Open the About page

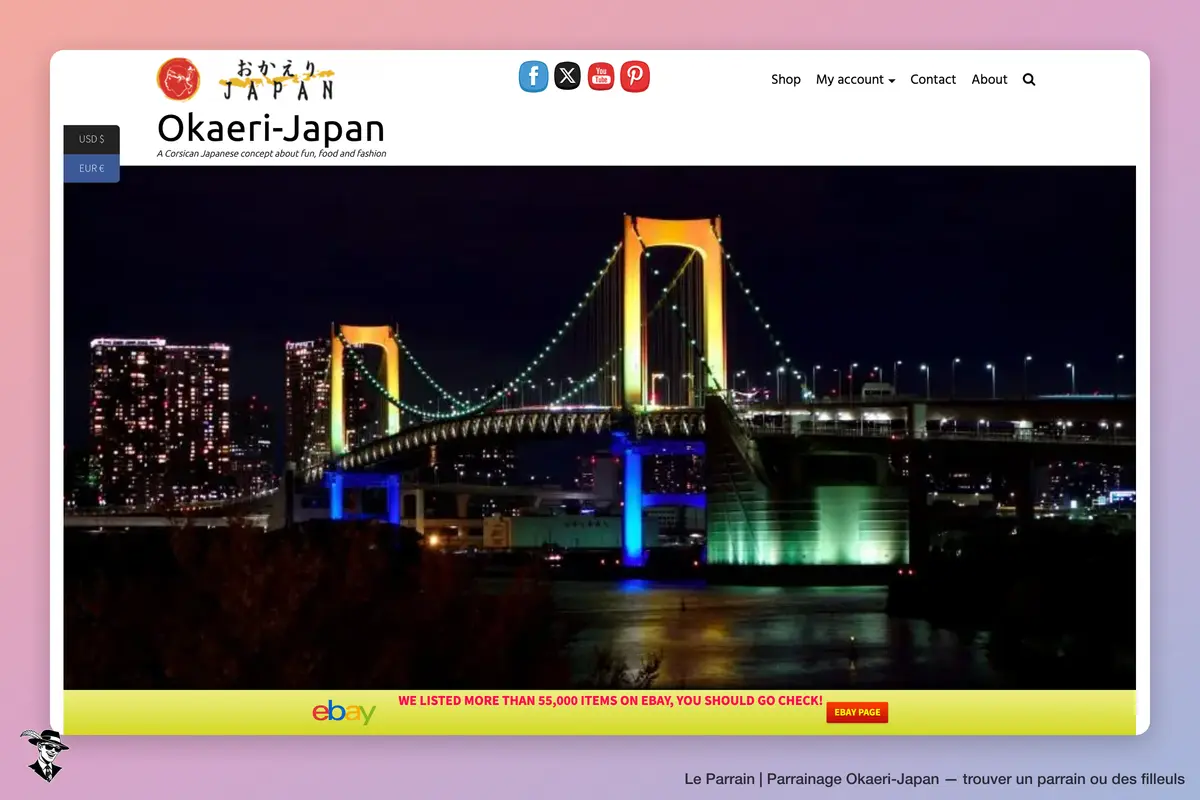(x=989, y=79)
